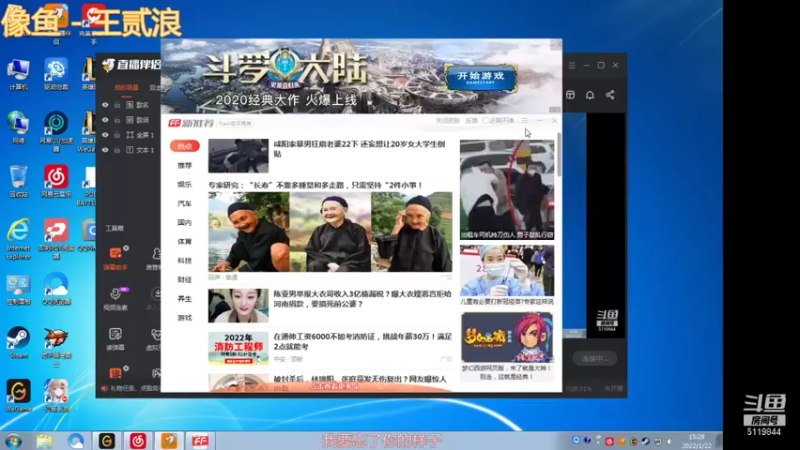Toggle visibility of the second source layer
This screenshot has width=800, height=450.
[105, 120]
